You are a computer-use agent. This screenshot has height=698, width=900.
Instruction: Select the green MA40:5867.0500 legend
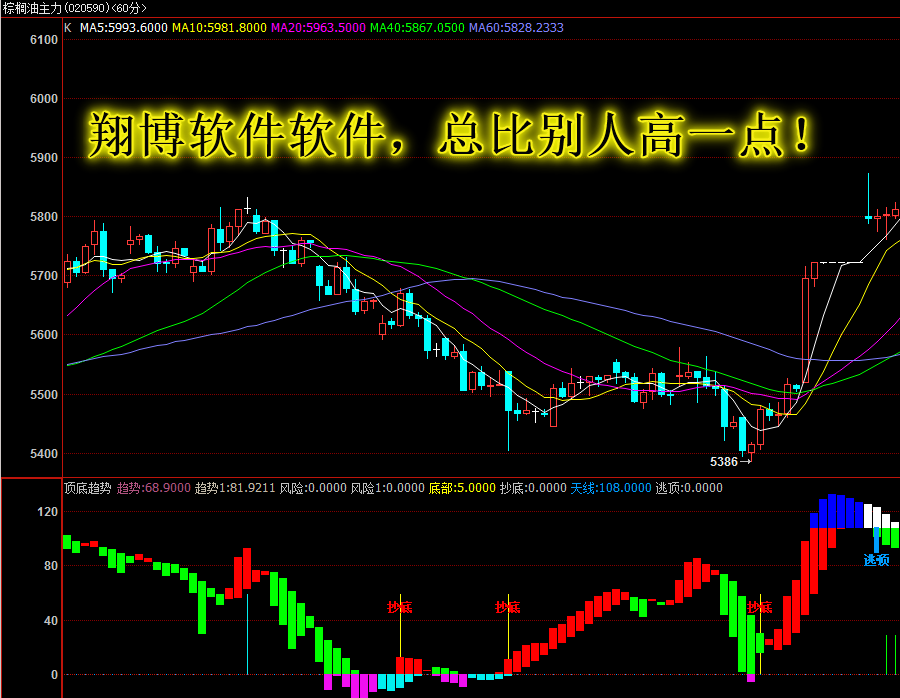417,28
